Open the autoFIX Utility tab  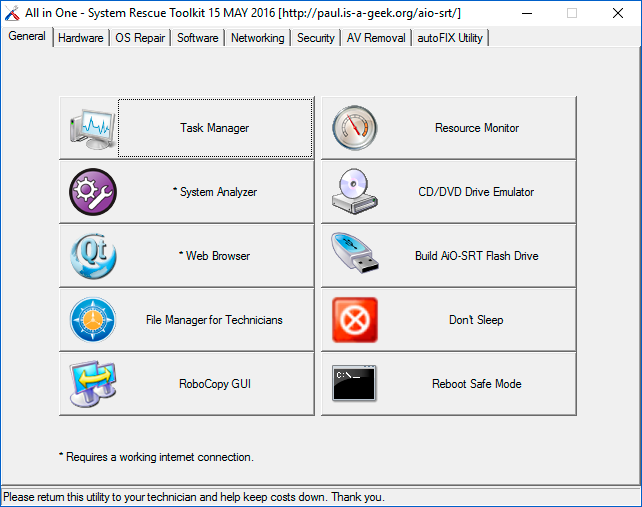[450, 38]
